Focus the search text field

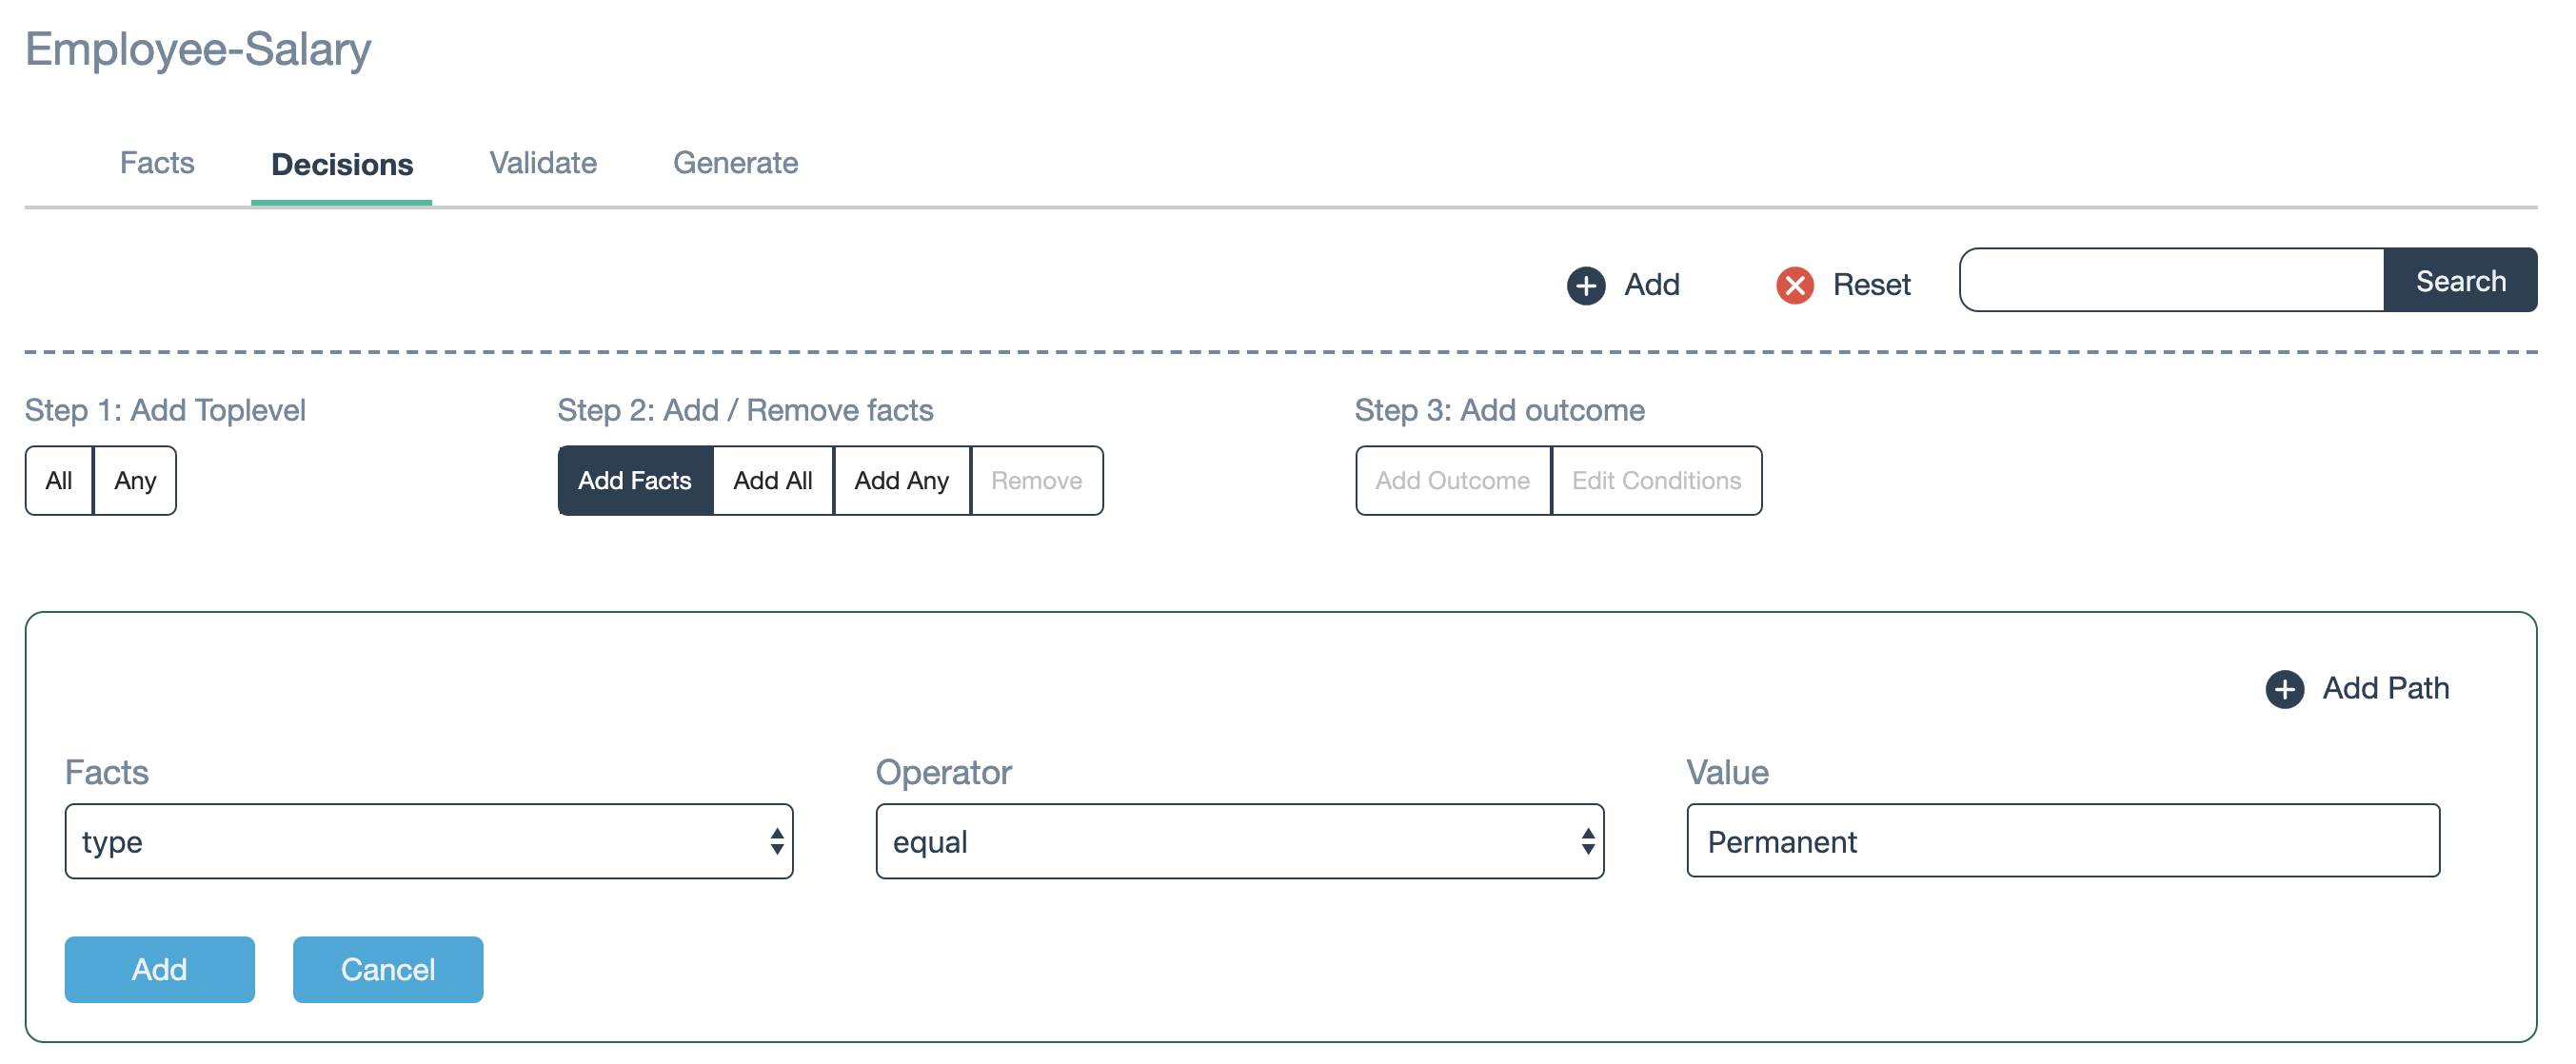pos(2172,281)
